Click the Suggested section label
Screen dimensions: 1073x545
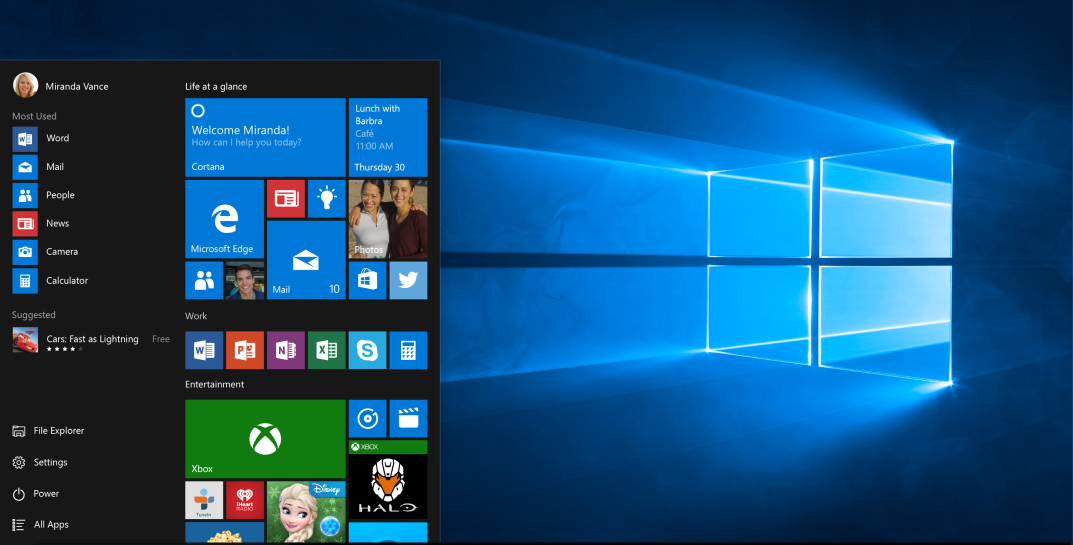[x=34, y=315]
